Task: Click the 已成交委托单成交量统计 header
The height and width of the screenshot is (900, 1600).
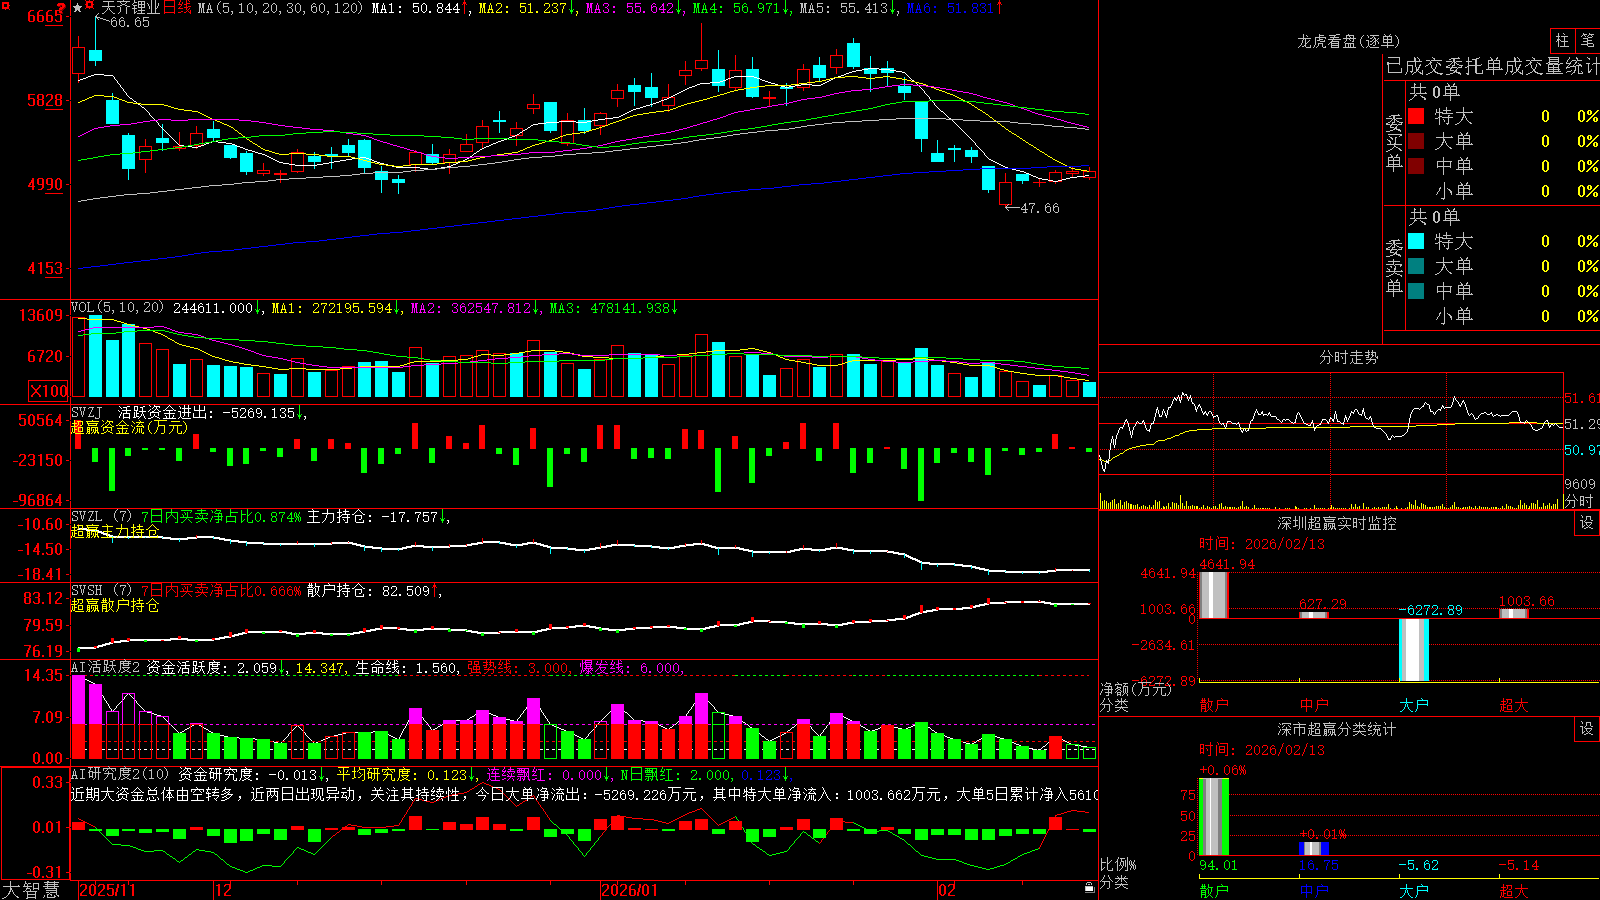Action: tap(1492, 66)
